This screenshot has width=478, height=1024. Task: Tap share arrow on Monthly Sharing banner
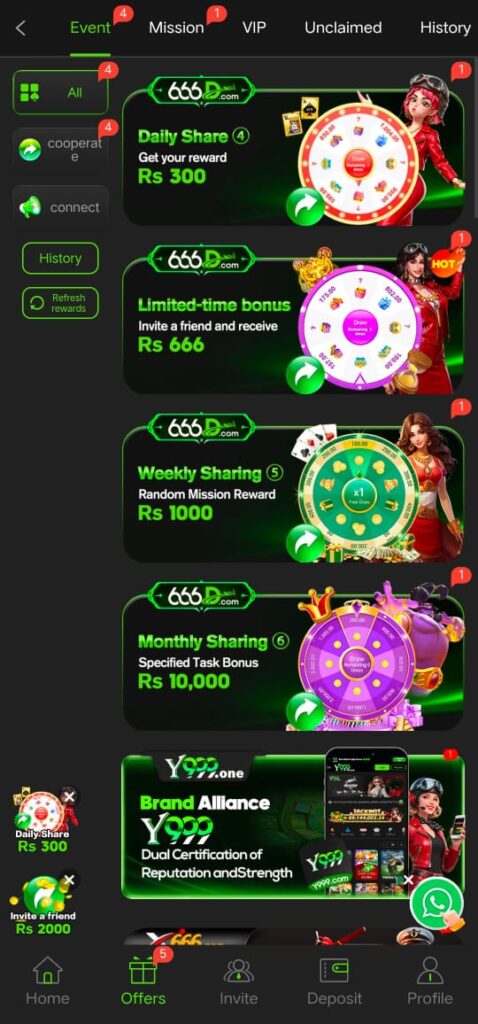click(x=305, y=711)
